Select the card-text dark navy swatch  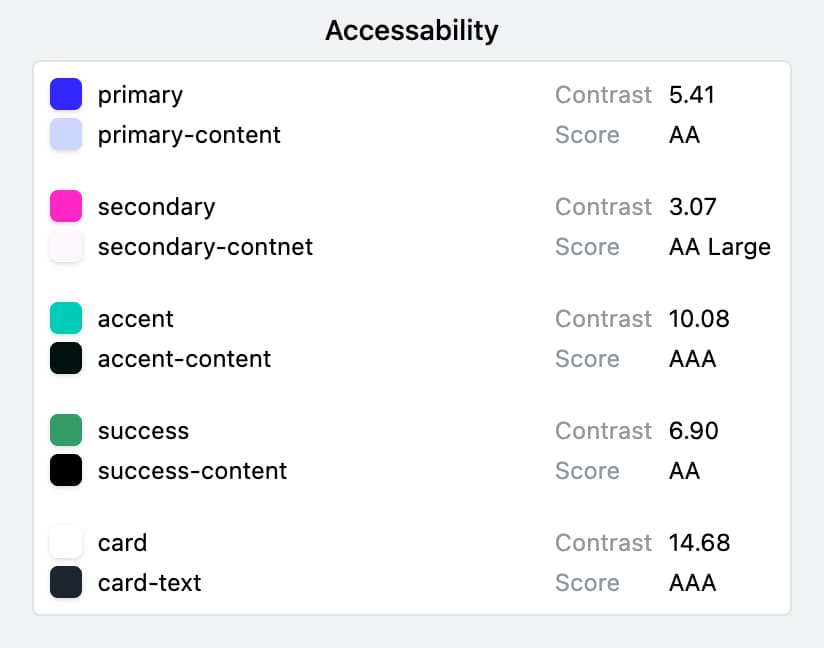click(66, 583)
